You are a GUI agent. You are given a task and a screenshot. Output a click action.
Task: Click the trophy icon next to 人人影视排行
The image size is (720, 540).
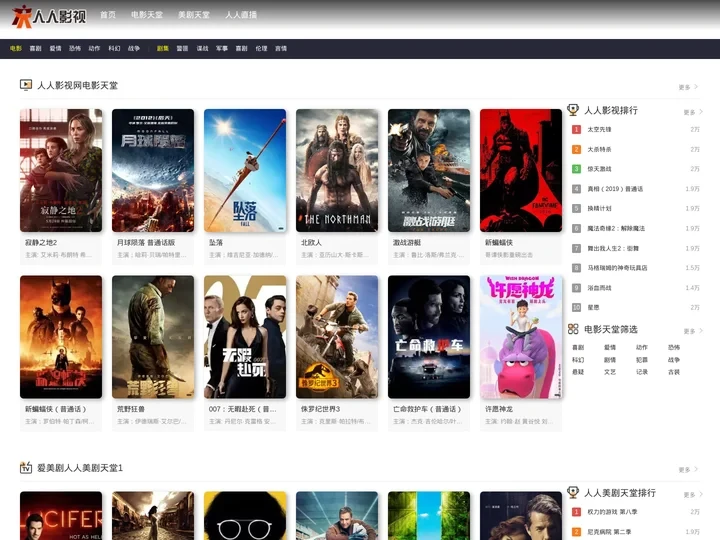pyautogui.click(x=573, y=110)
